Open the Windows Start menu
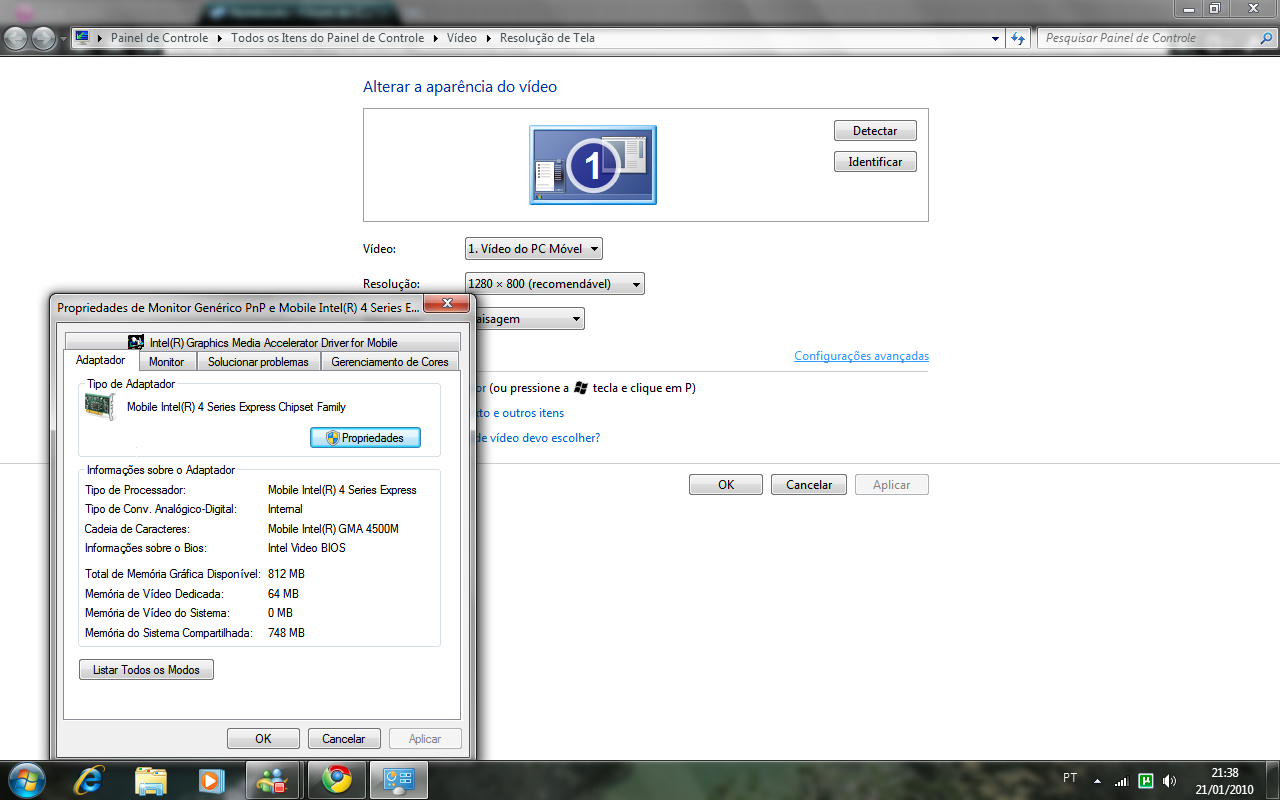The width and height of the screenshot is (1280, 800). click(x=25, y=780)
